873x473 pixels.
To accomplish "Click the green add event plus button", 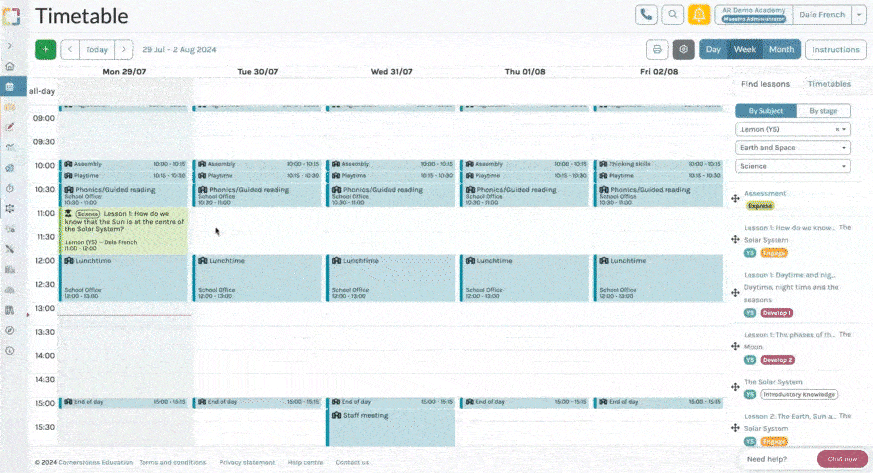I will click(x=45, y=49).
